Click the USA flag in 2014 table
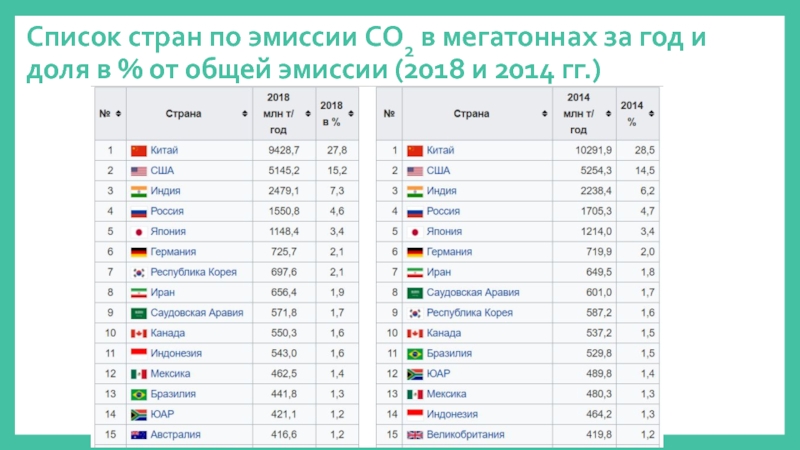Viewport: 800px width, 450px height. tap(415, 171)
